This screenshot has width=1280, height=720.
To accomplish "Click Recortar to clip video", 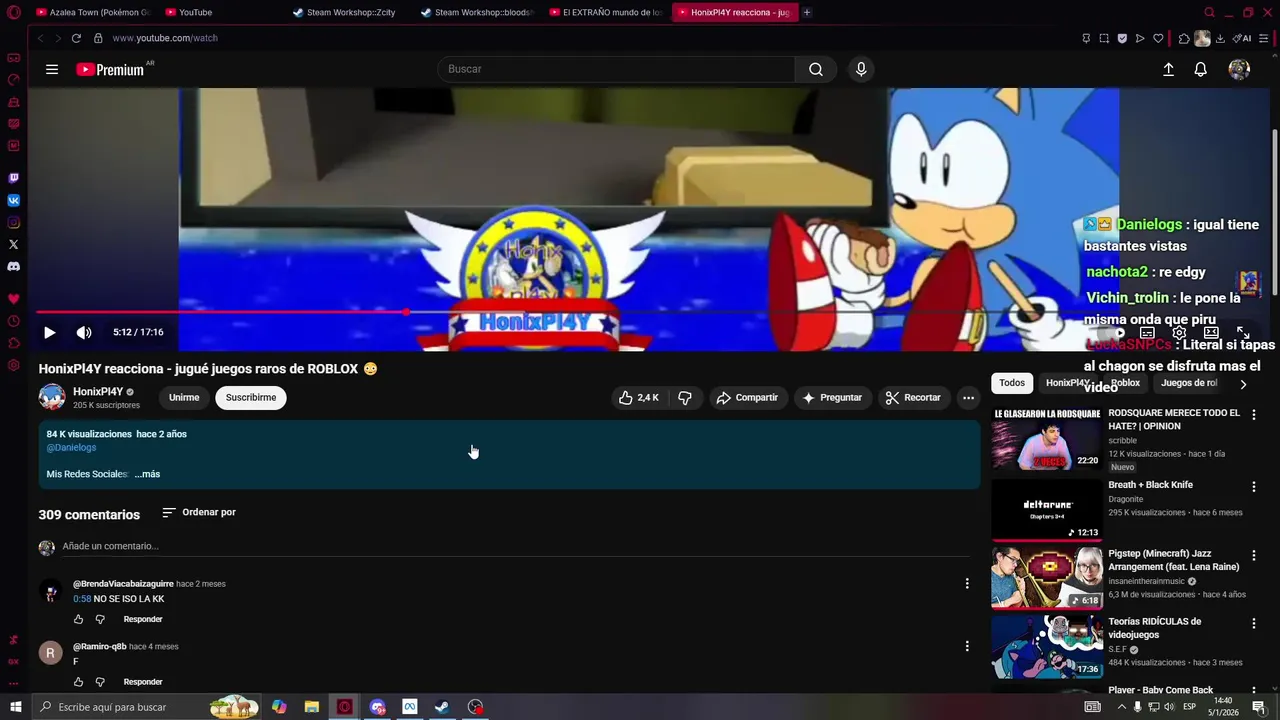I will click(913, 397).
